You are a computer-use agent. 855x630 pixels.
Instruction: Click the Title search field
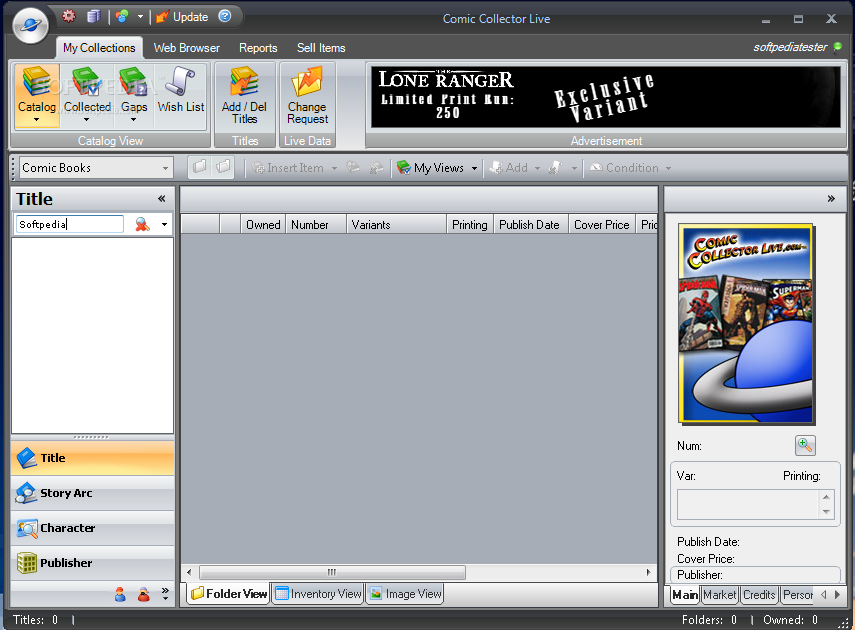click(70, 224)
